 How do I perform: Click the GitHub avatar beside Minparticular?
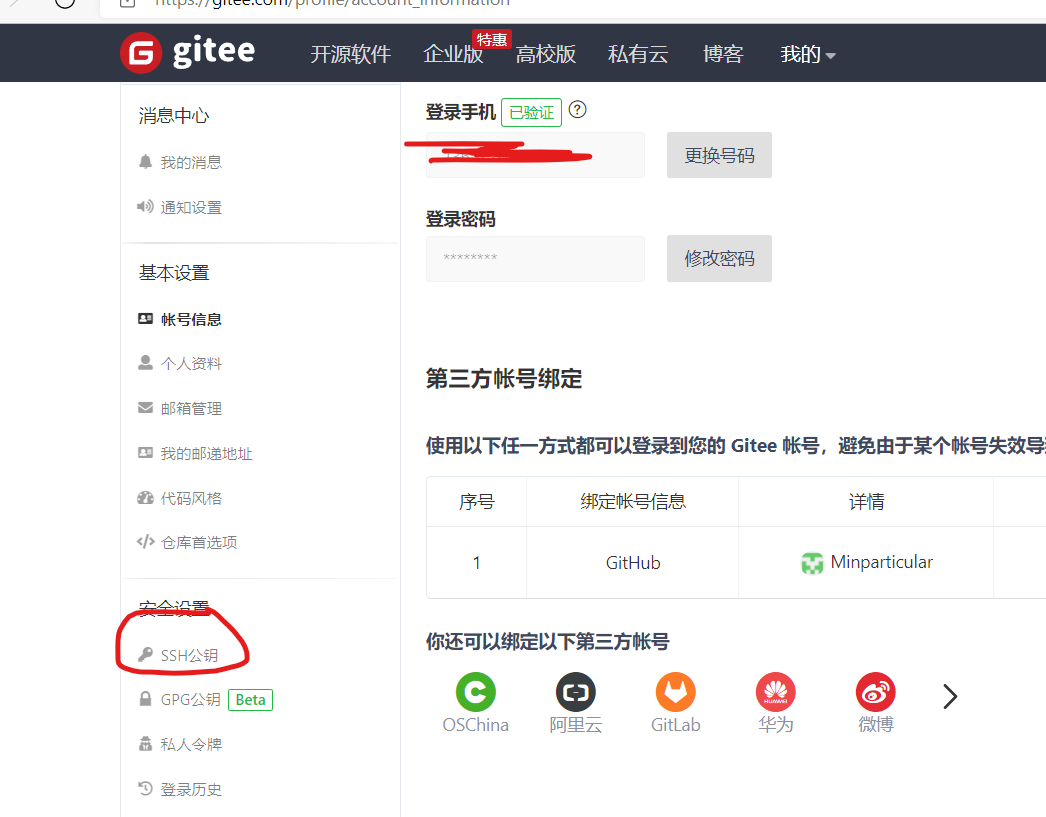[812, 562]
